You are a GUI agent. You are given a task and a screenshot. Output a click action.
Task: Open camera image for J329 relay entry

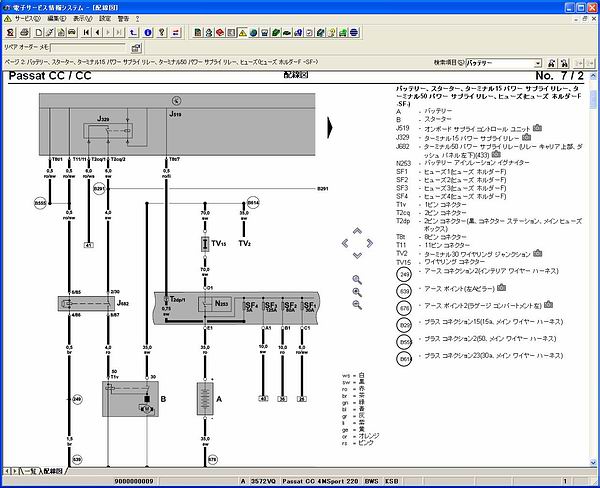pyautogui.click(x=527, y=137)
